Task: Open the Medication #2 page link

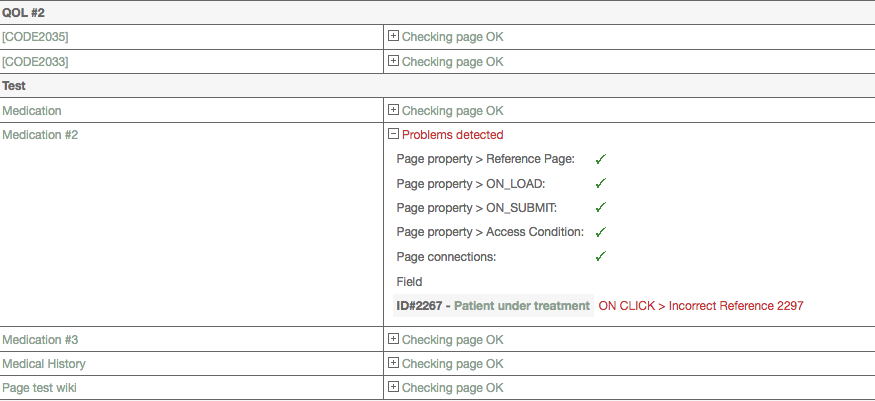Action: pos(40,135)
